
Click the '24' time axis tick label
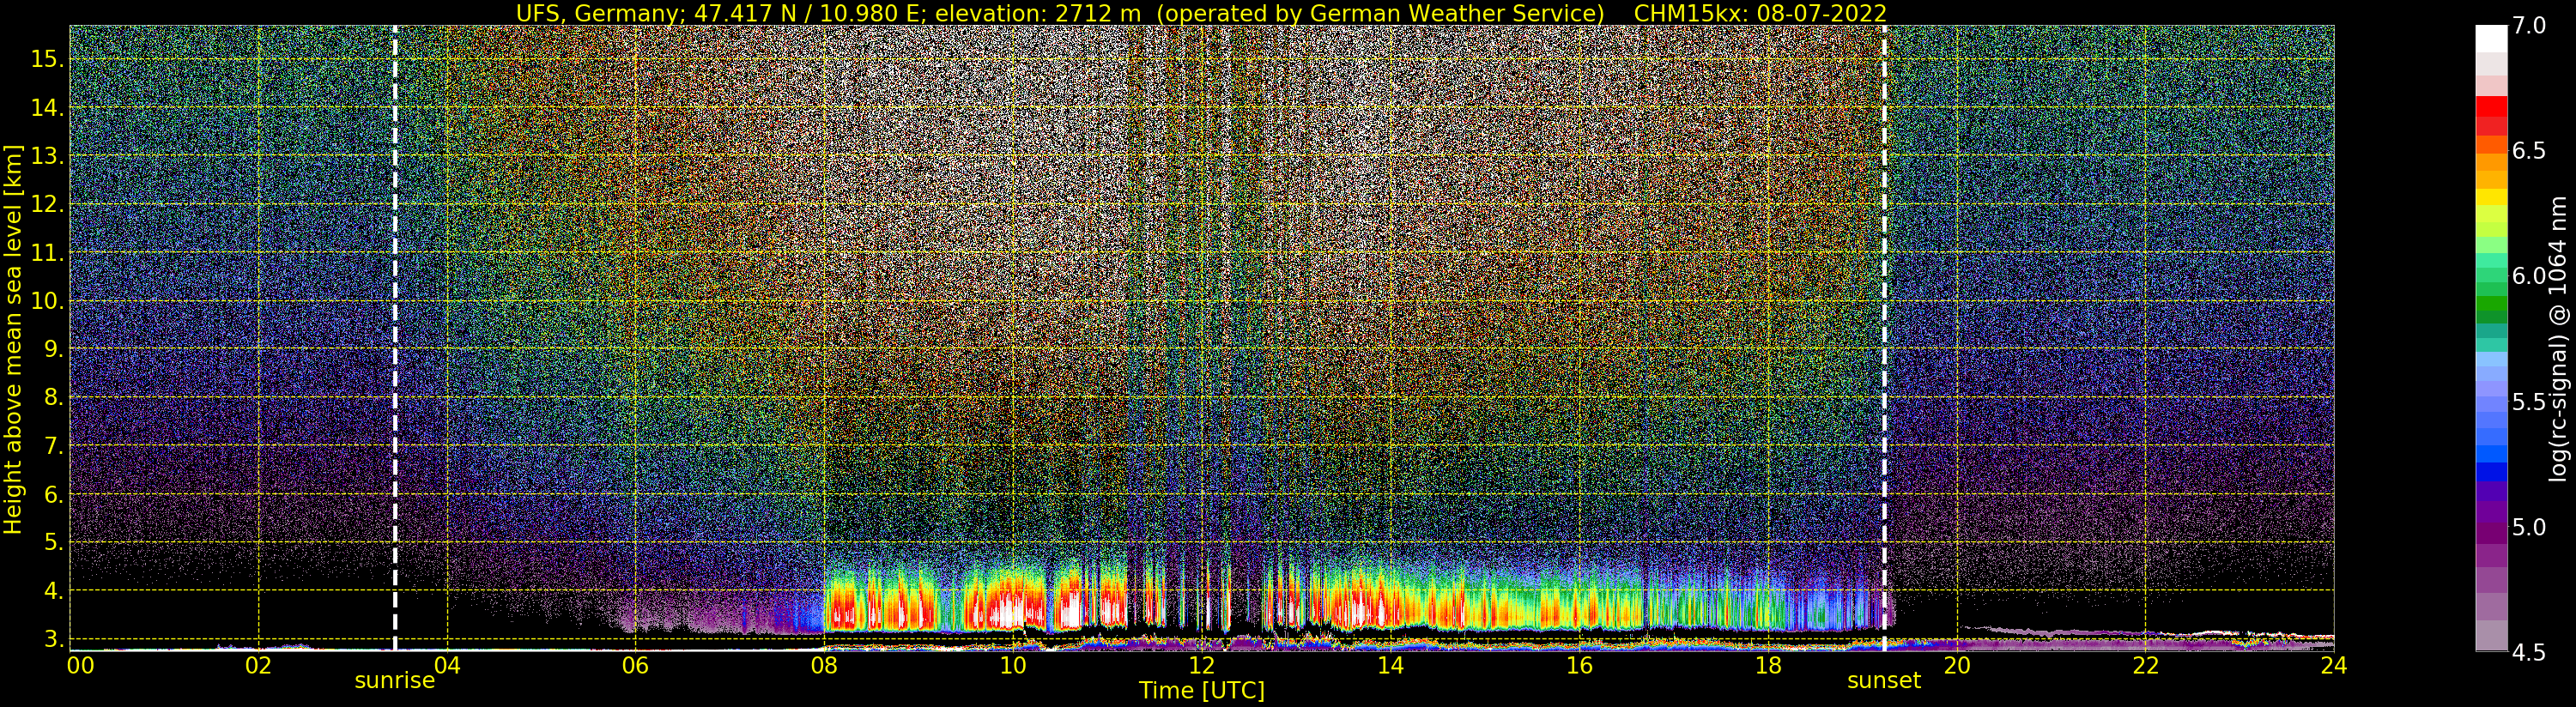(x=2333, y=665)
